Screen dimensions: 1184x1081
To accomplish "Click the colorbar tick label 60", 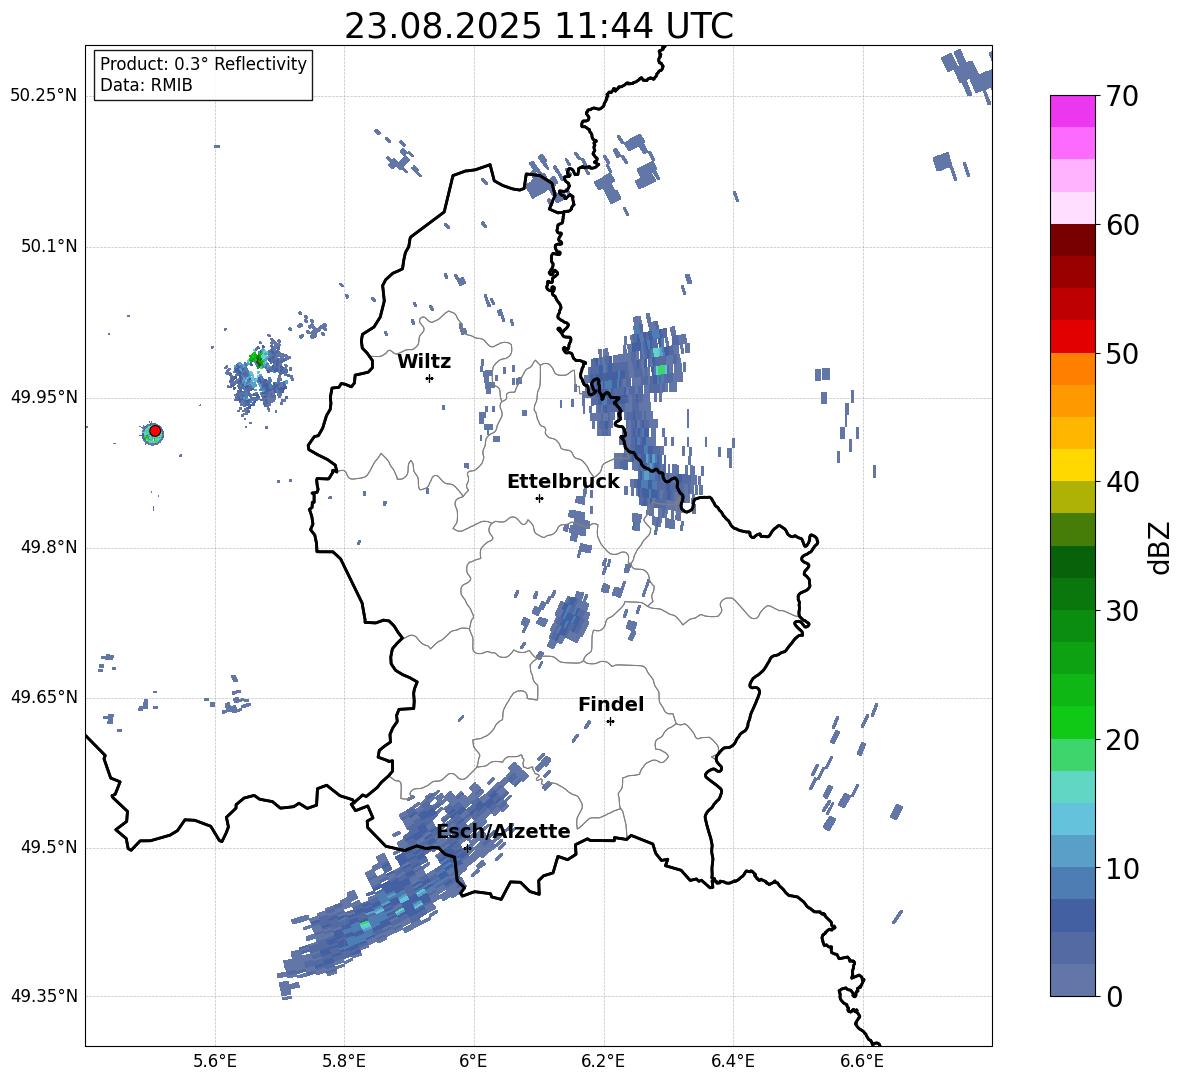I will [1122, 225].
